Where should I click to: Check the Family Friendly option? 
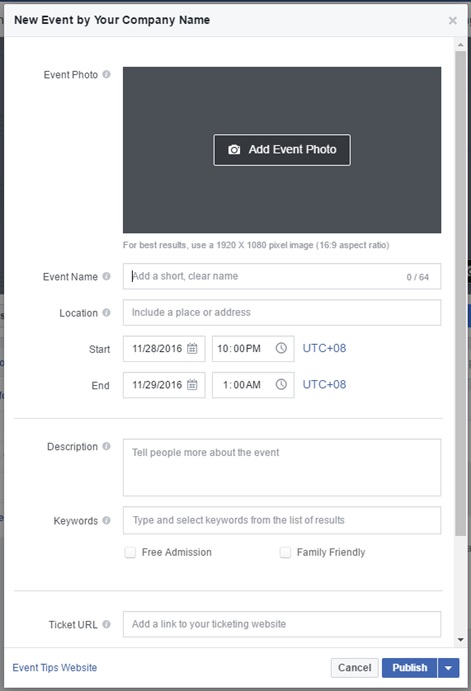[286, 552]
